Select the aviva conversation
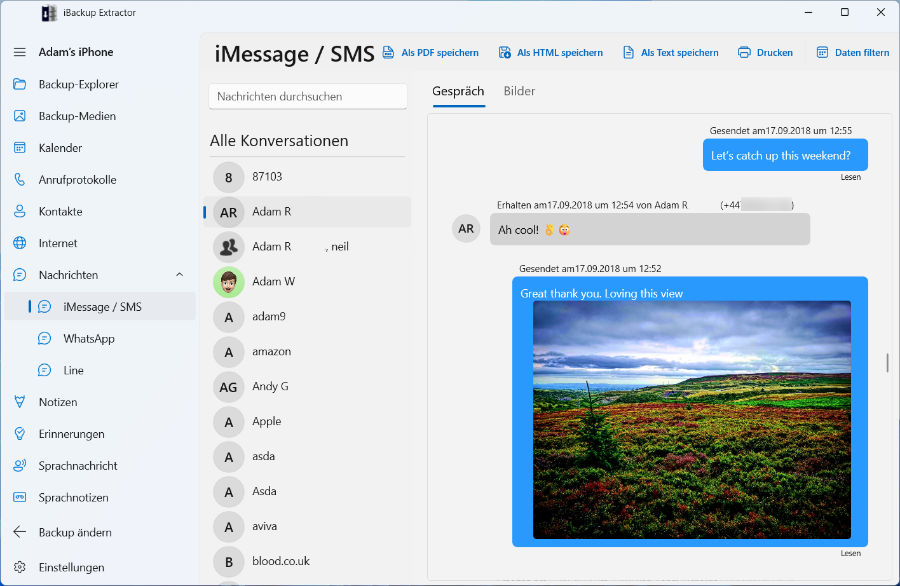Viewport: 900px width, 586px height. [x=308, y=527]
